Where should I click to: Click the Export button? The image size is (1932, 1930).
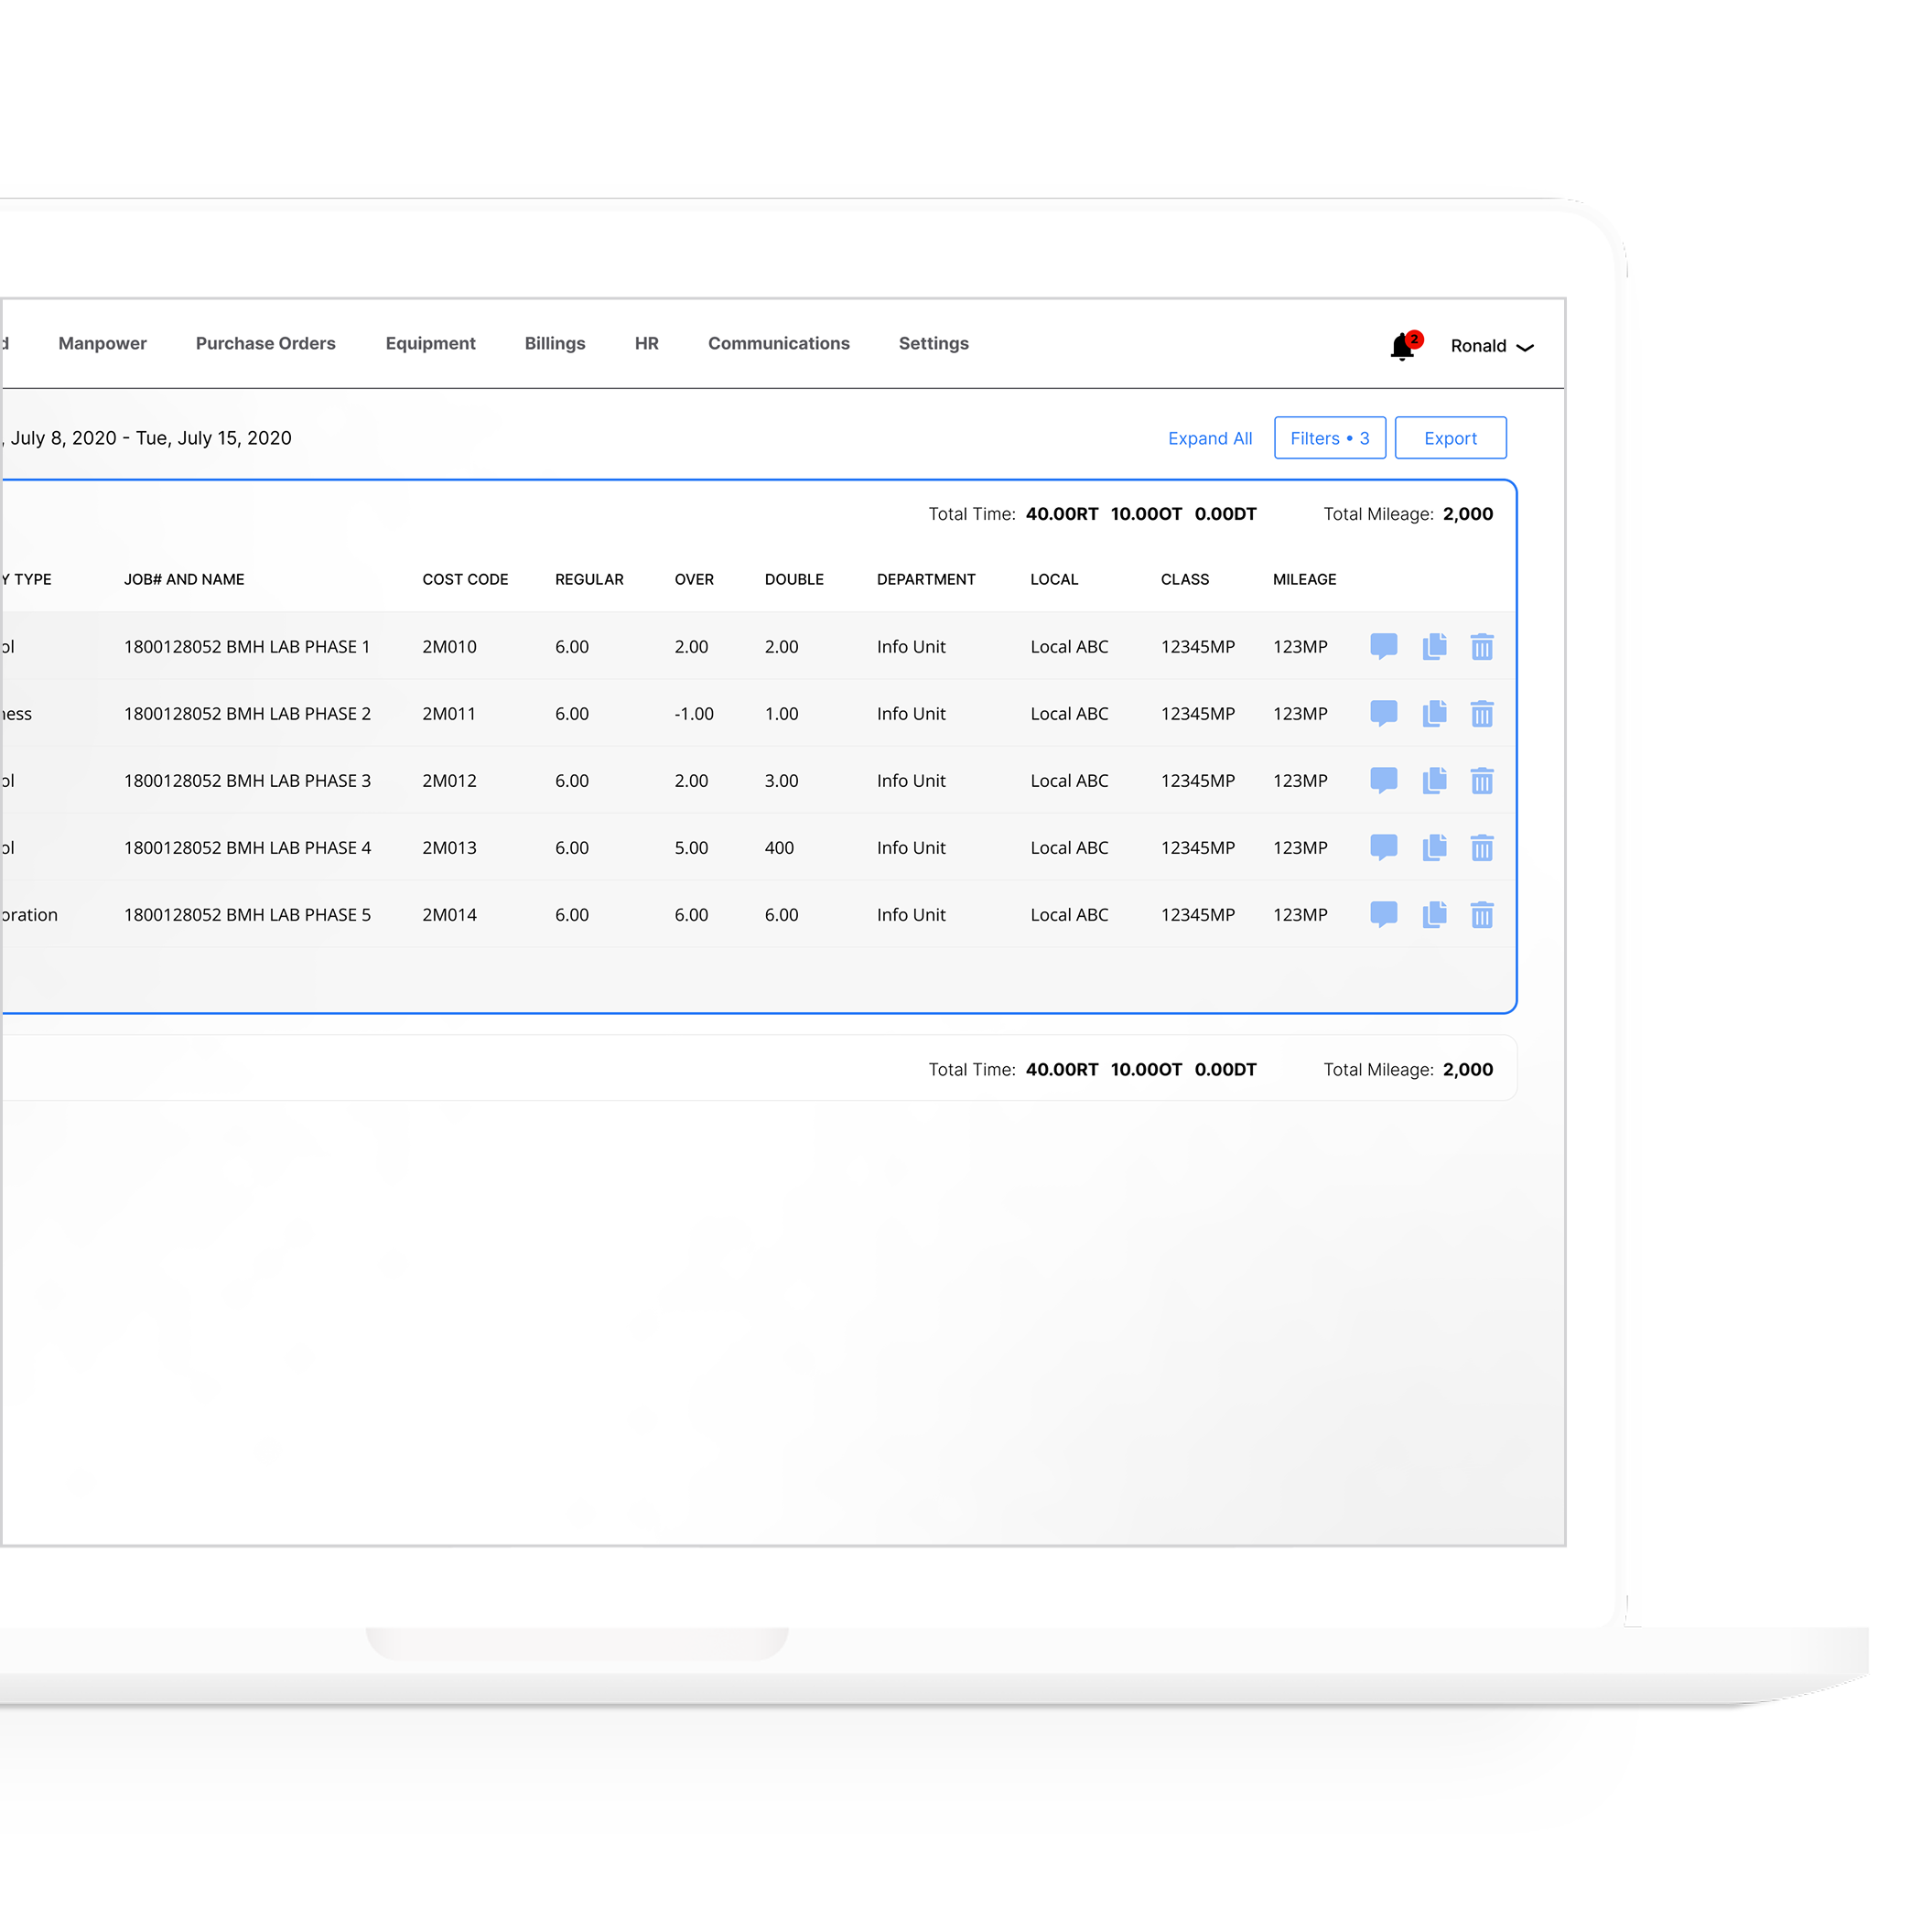coord(1450,438)
